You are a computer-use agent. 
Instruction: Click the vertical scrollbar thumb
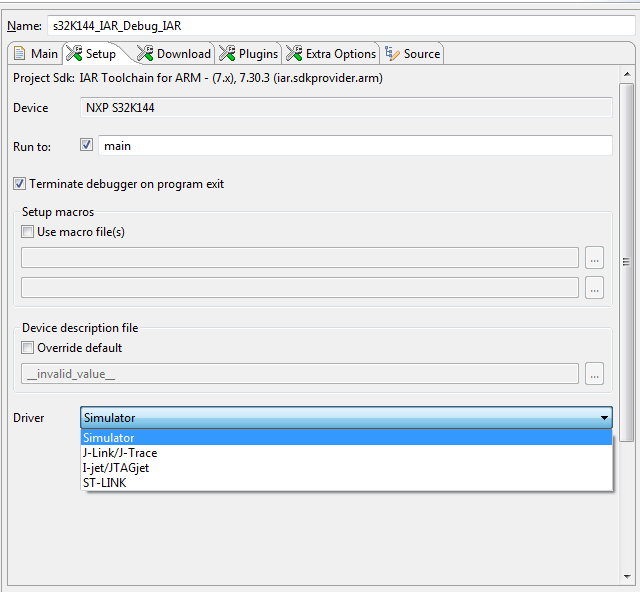[626, 262]
